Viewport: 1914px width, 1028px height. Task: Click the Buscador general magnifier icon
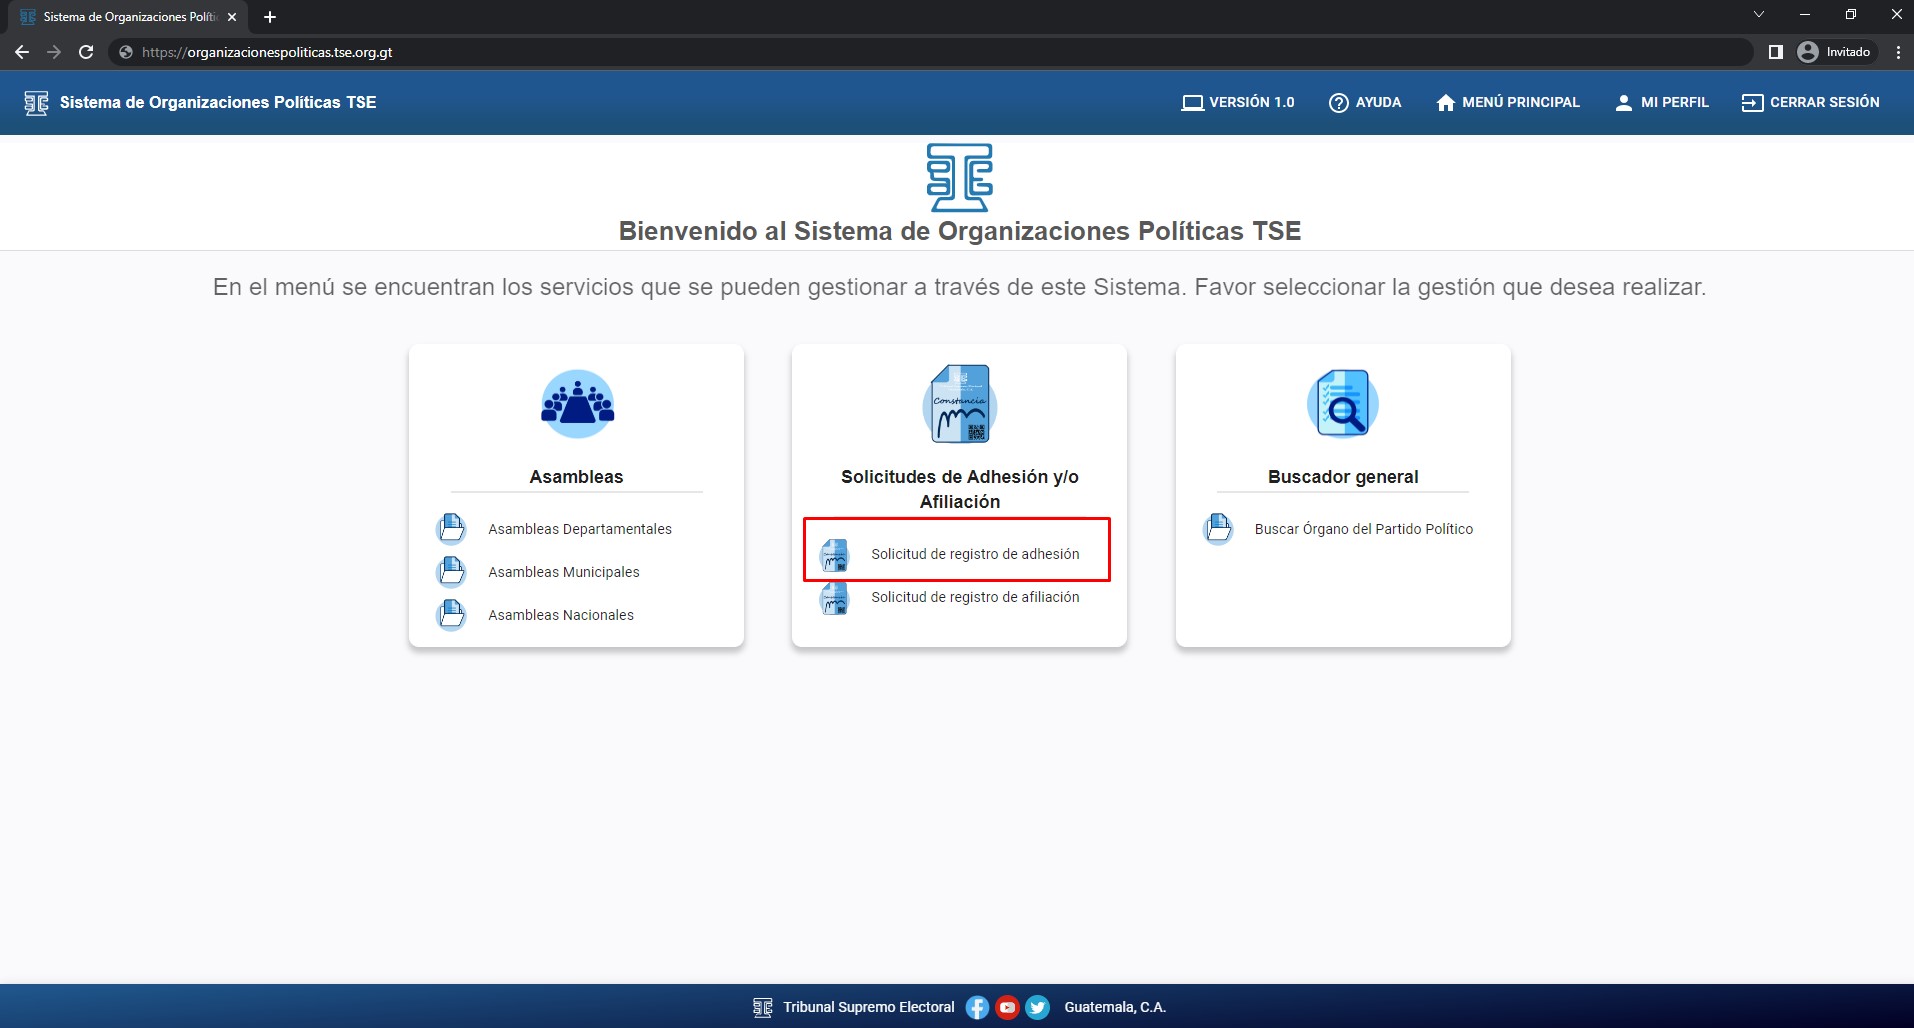point(1342,404)
